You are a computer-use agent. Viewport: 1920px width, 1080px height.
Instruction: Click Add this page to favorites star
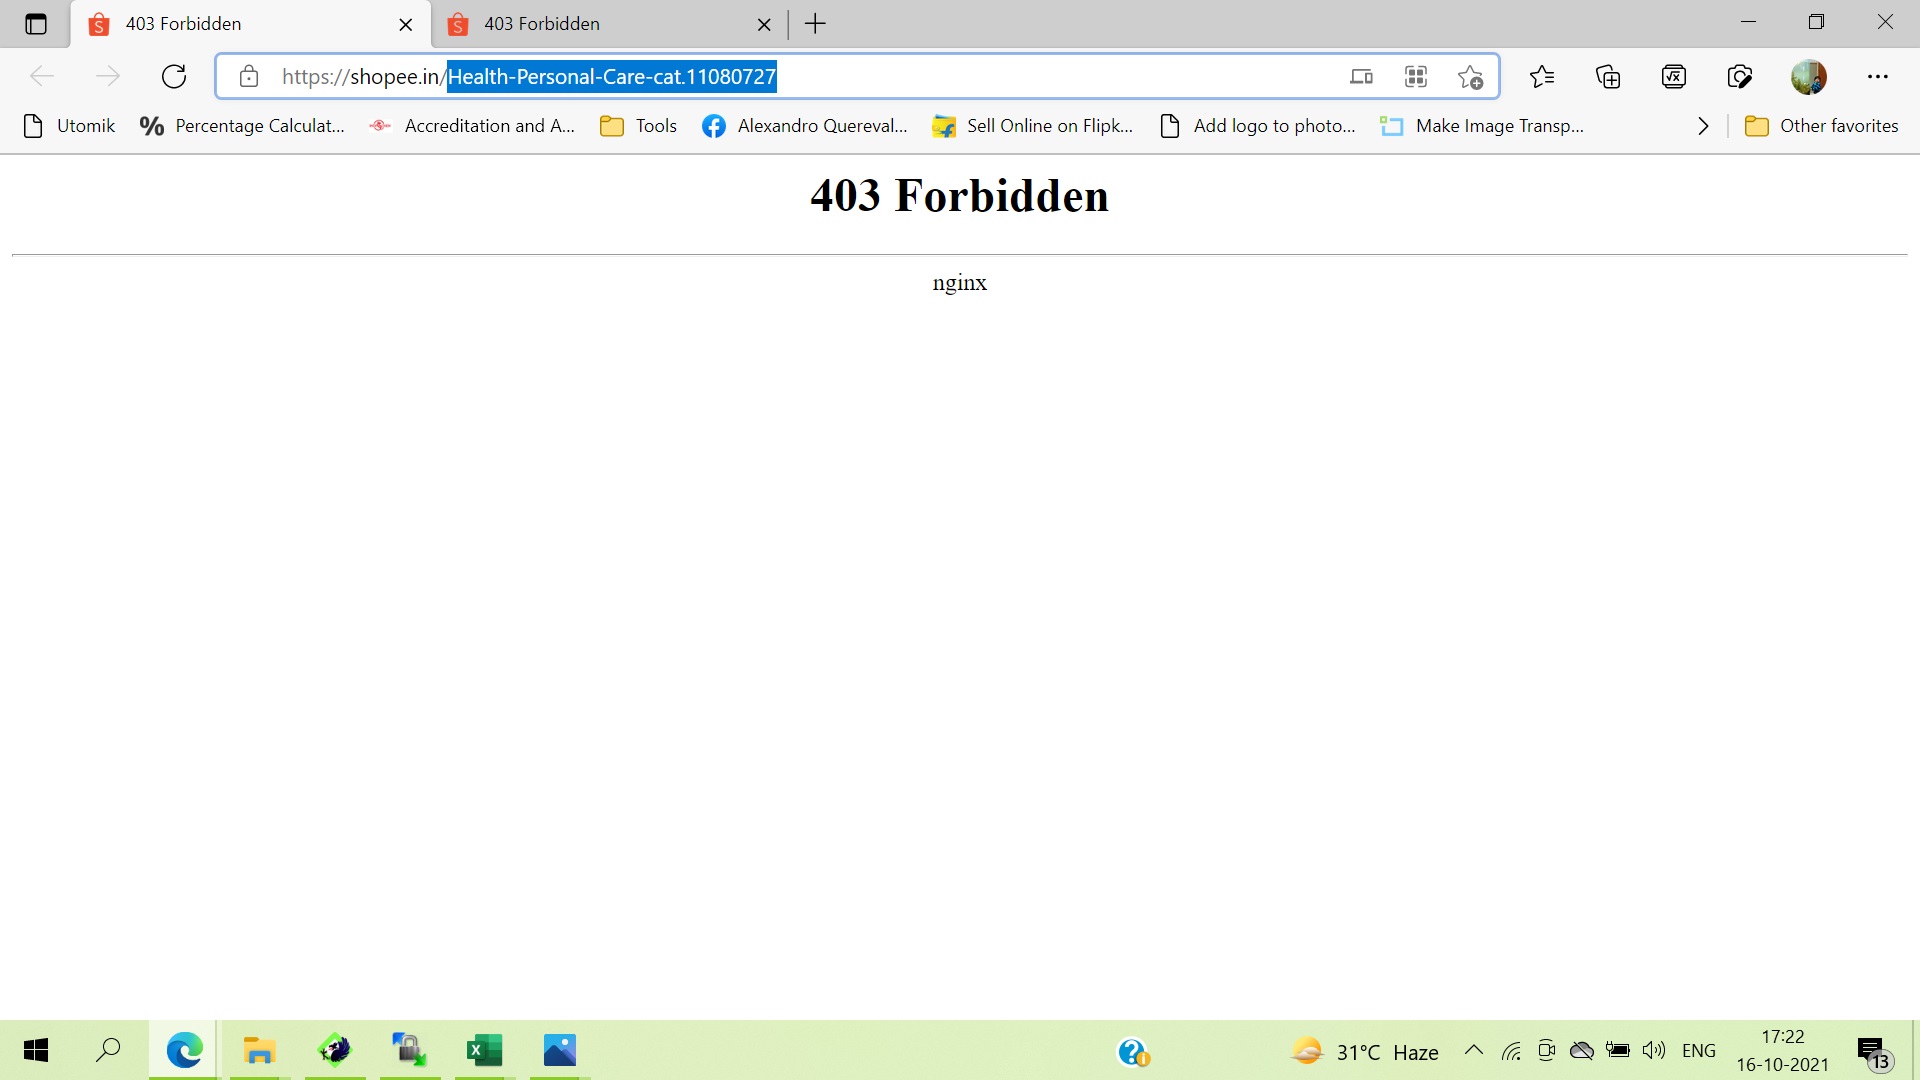point(1470,76)
